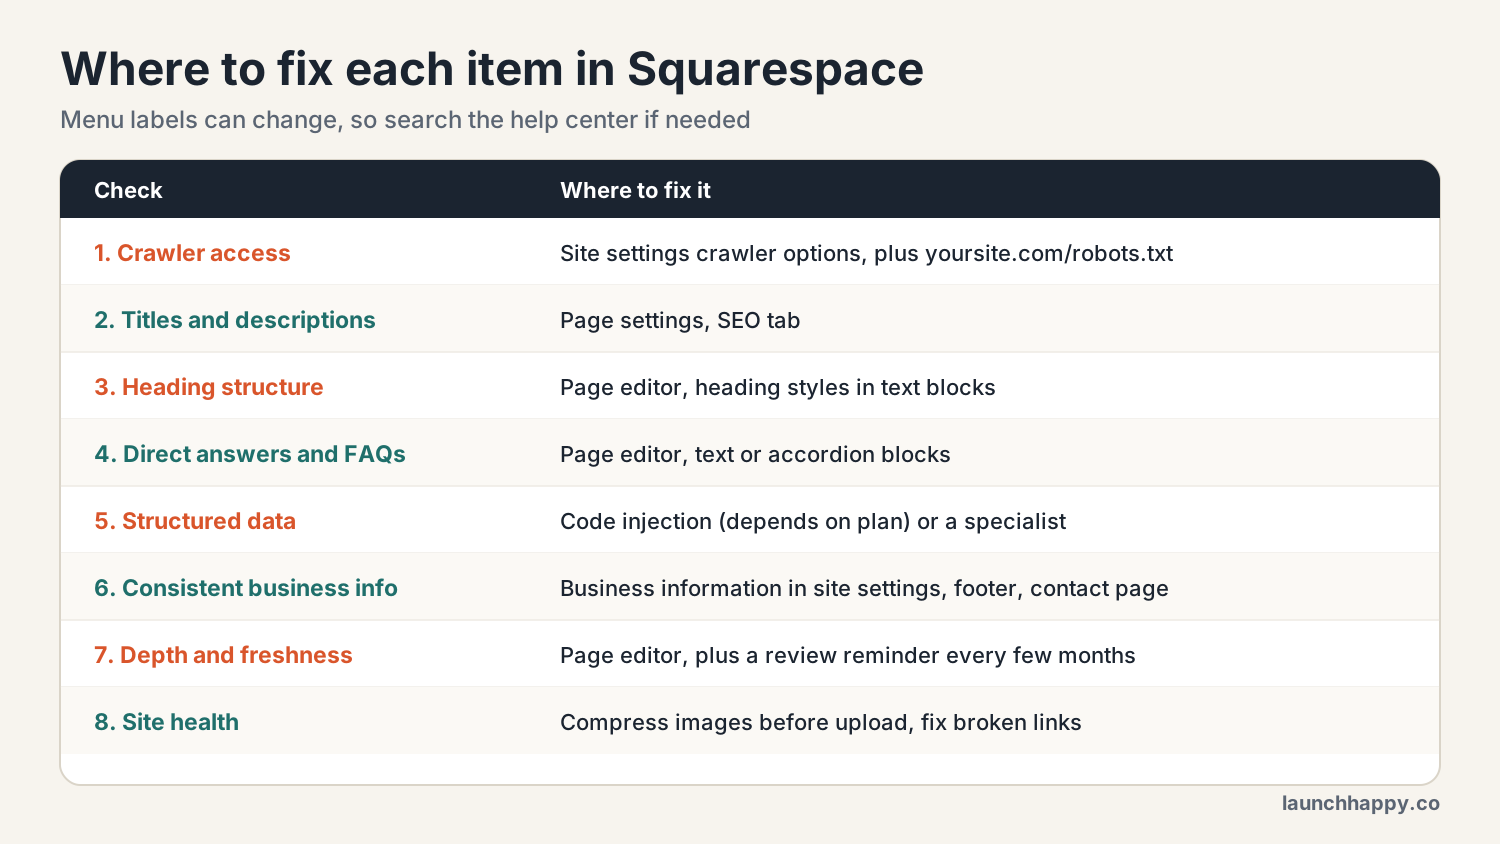
Task: Click the title 'Where to fix each item in Squarespace'
Action: 492,69
